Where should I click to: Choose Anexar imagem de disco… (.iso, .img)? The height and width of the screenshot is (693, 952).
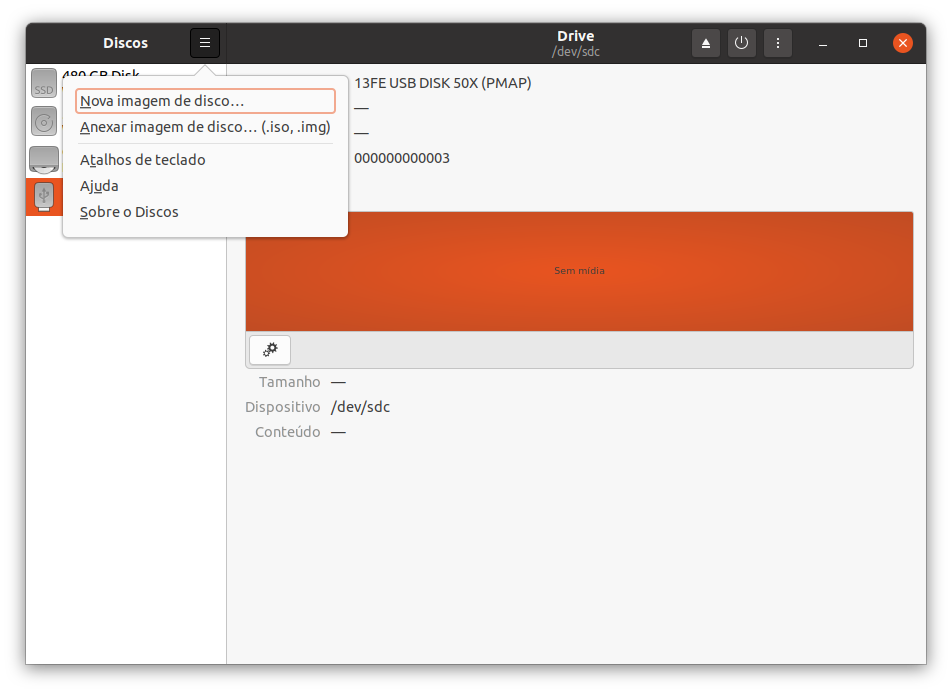coord(205,127)
